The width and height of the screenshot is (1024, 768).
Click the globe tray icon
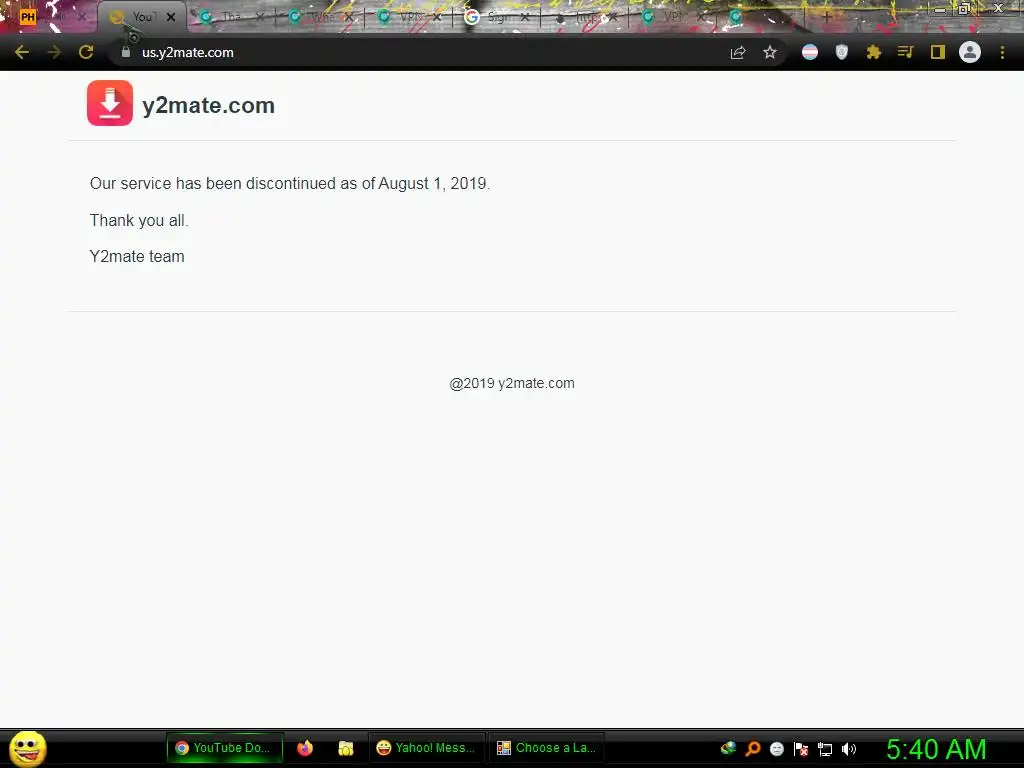coord(729,748)
